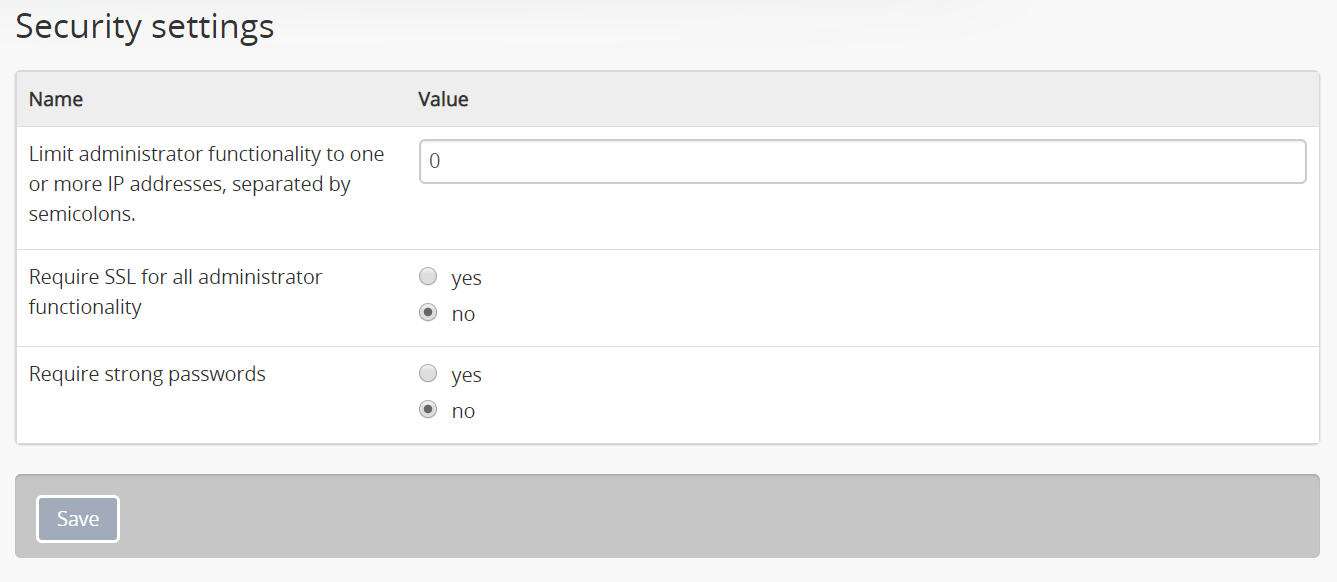
Task: Select "yes" radio for Require SSL
Action: pos(428,277)
